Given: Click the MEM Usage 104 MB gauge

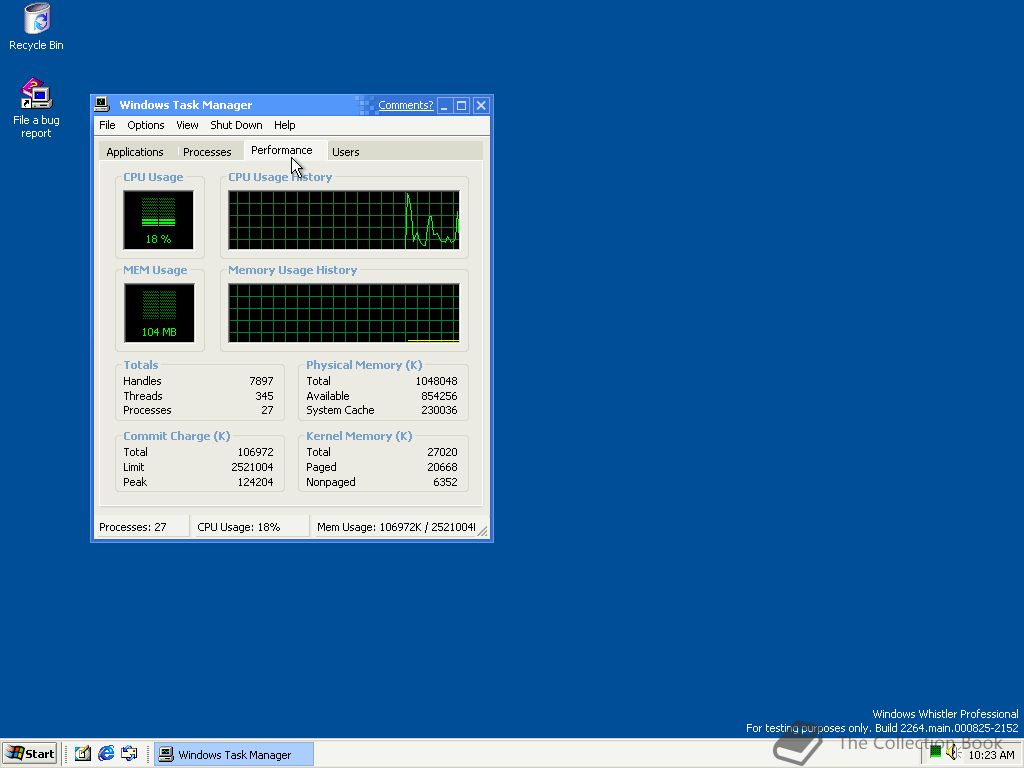Looking at the screenshot, I should pos(159,313).
